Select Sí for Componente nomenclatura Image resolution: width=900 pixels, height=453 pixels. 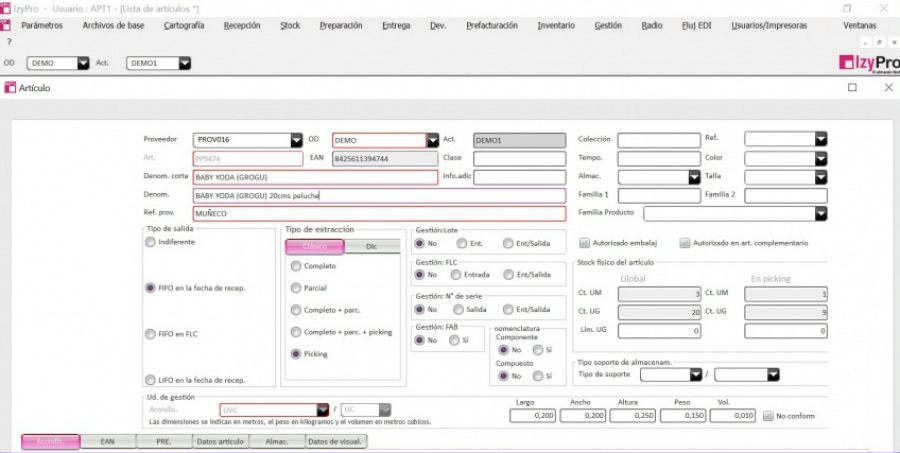coord(538,350)
